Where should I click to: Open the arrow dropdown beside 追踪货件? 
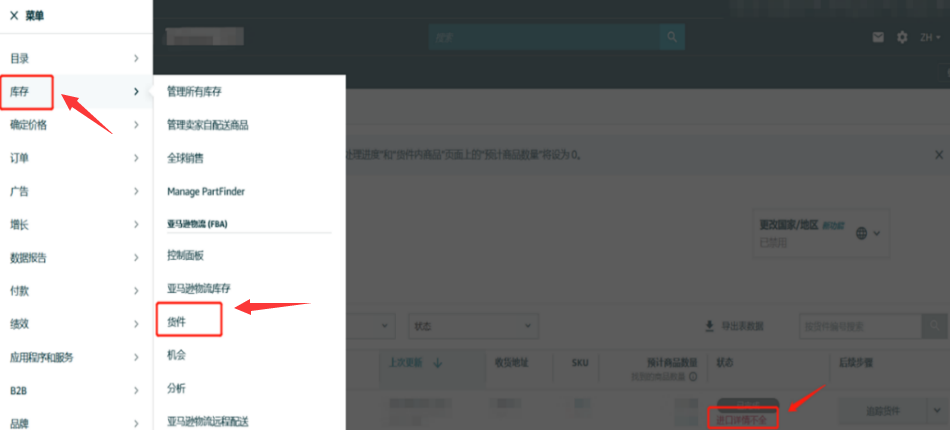pos(937,411)
